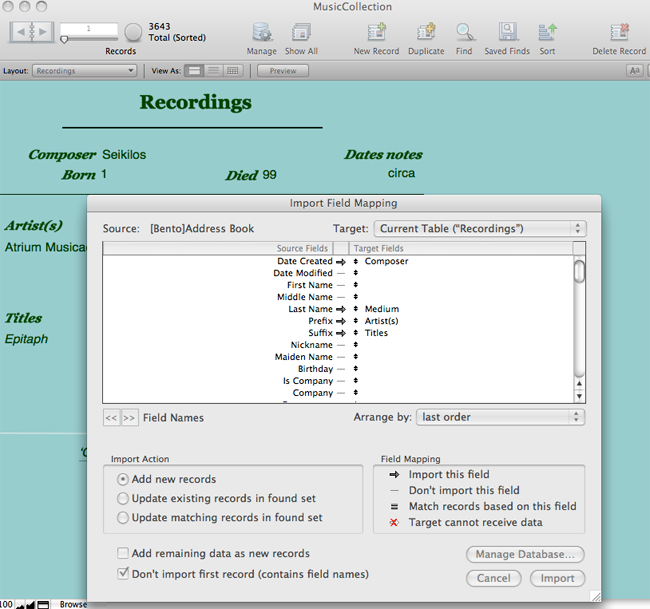Viewport: 650px width, 609px height.
Task: Click the Delete Record icon
Action: [619, 33]
